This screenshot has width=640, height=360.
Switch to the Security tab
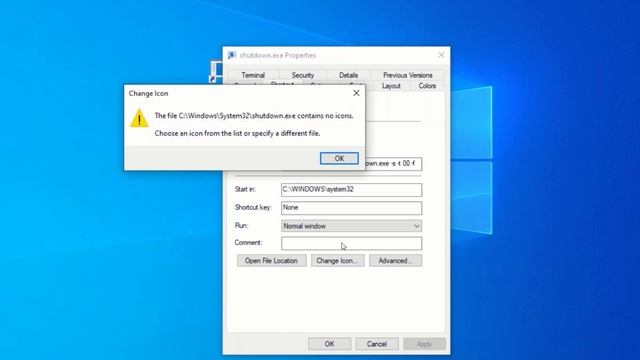302,75
